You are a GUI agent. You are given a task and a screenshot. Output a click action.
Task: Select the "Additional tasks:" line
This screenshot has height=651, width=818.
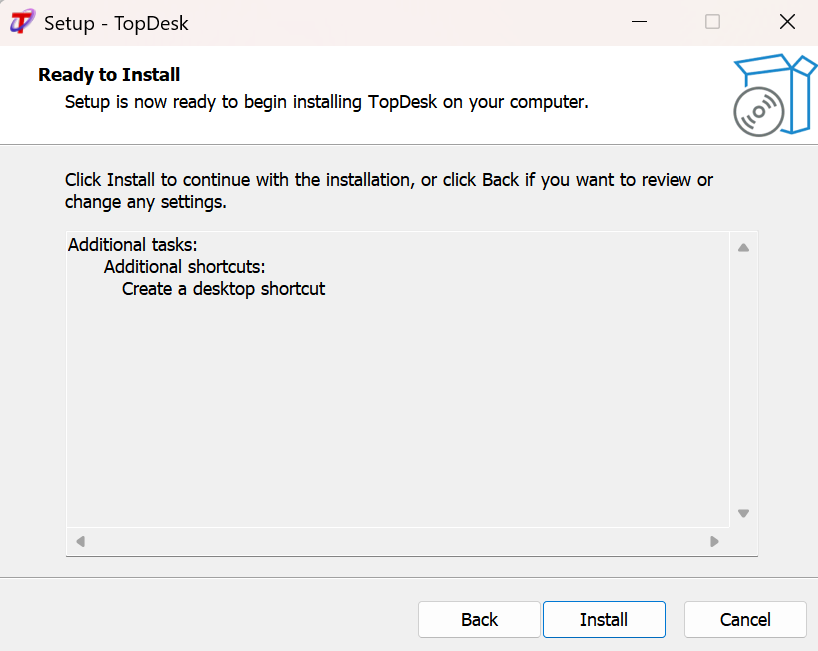pyautogui.click(x=132, y=245)
